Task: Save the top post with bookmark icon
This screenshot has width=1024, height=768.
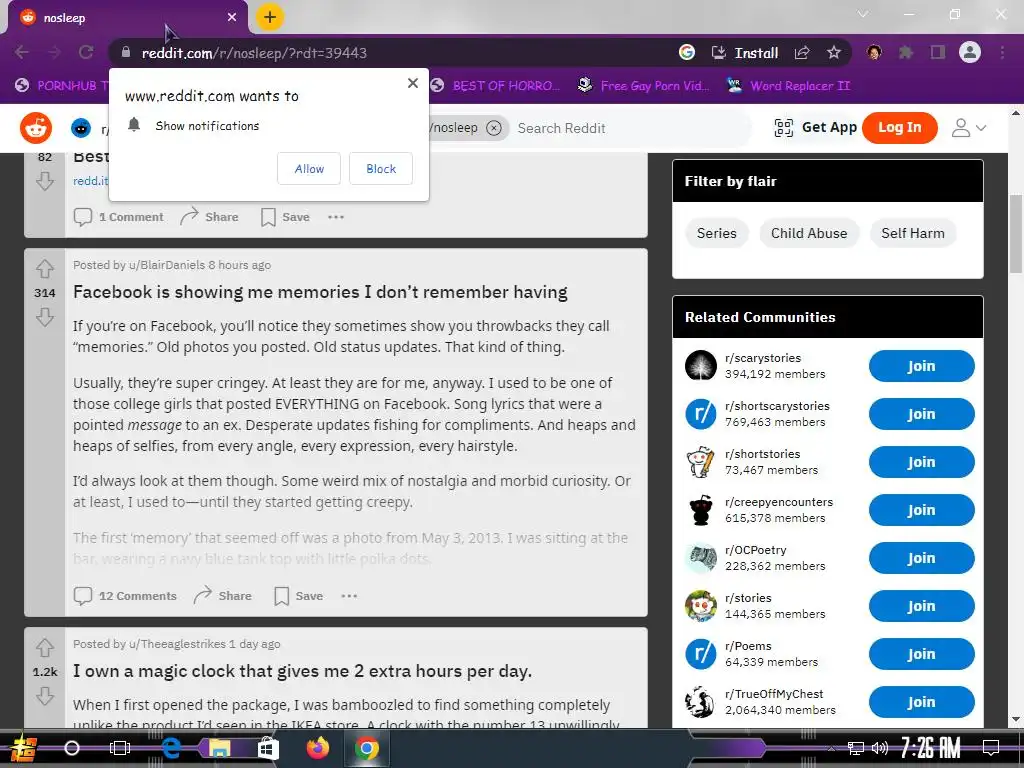Action: point(285,217)
